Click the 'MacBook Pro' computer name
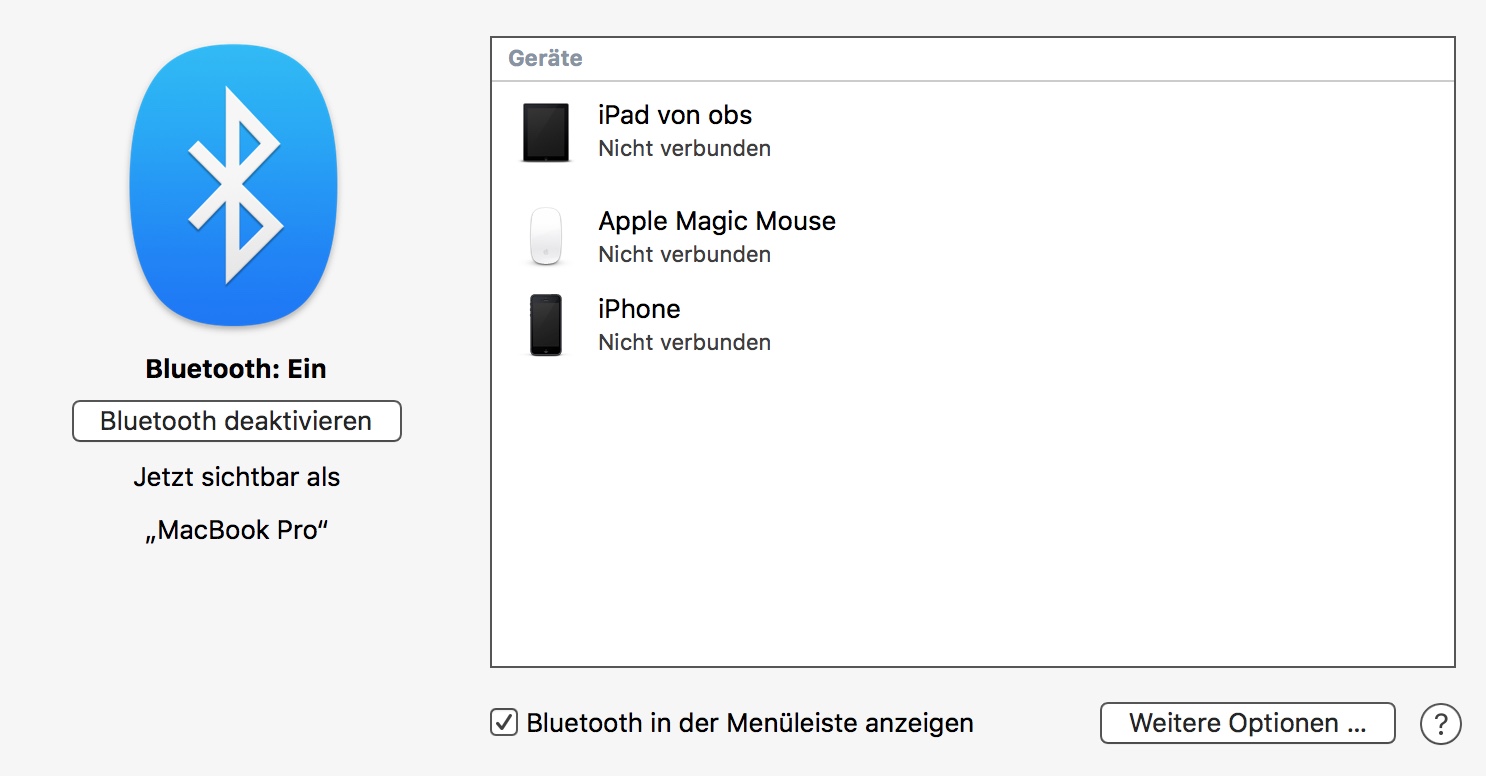The image size is (1486, 776). click(236, 530)
